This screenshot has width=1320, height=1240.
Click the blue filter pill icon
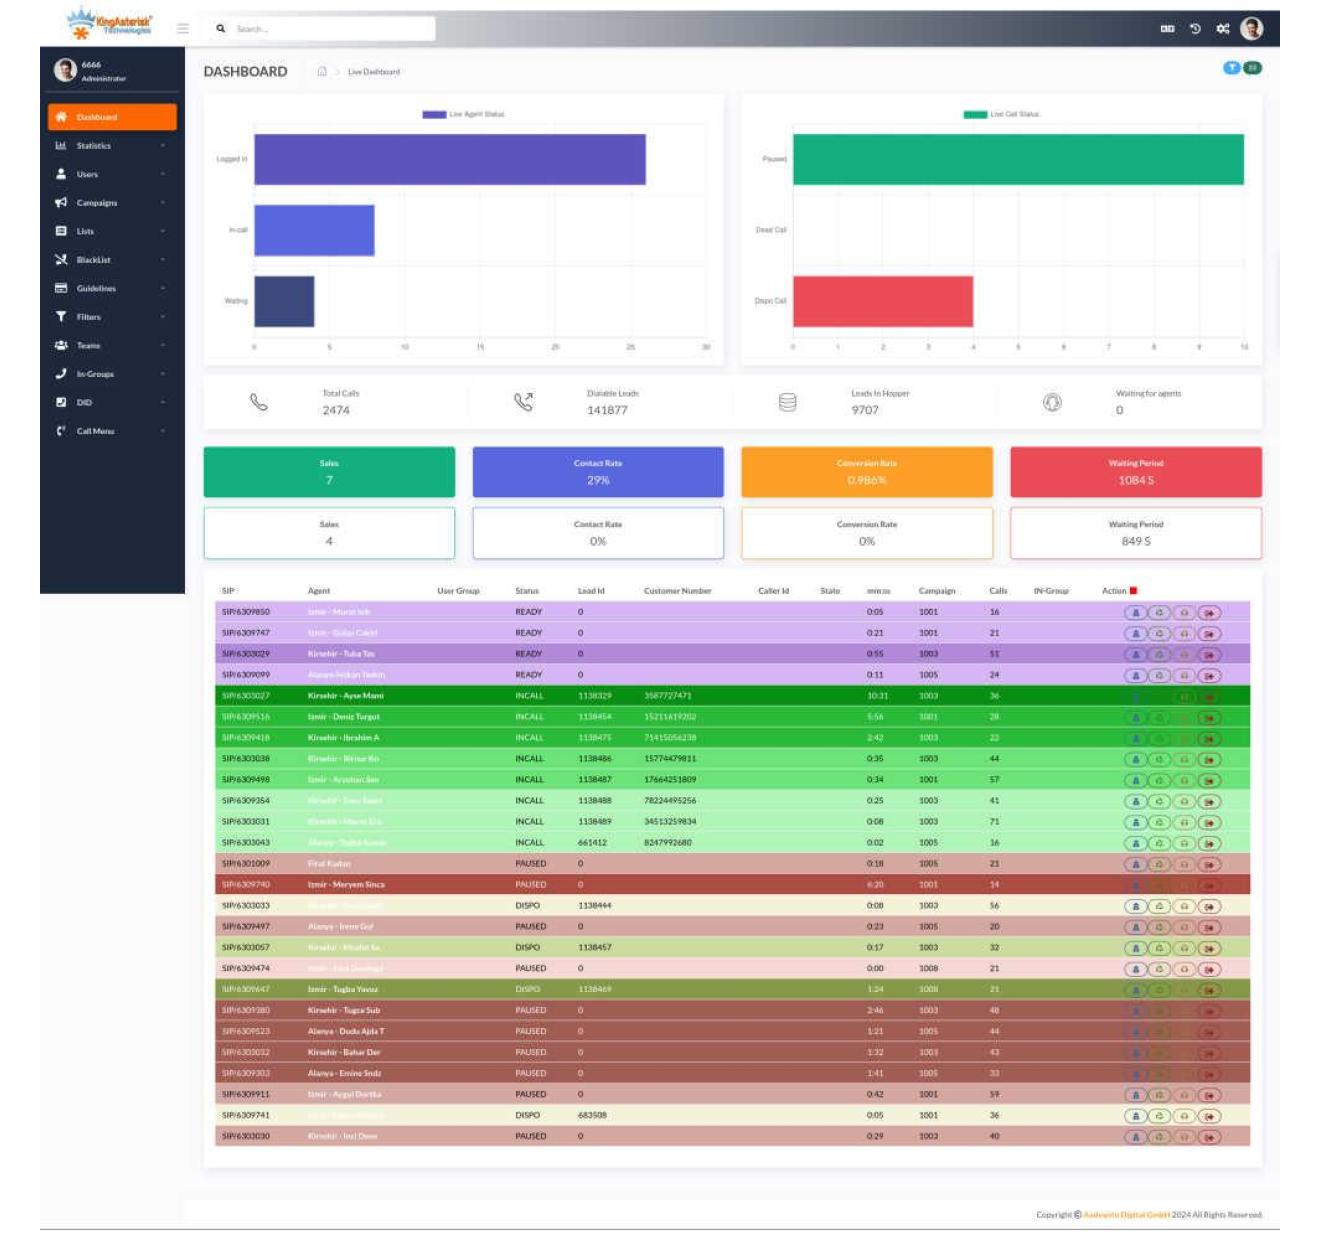click(1232, 68)
